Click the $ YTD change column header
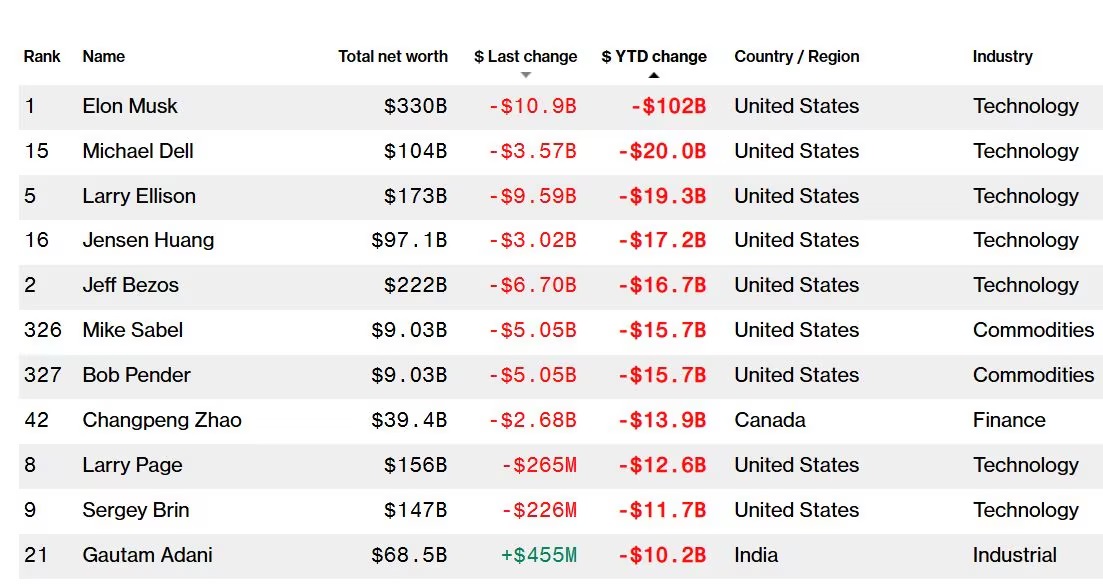The height and width of the screenshot is (586, 1103). [x=654, y=56]
